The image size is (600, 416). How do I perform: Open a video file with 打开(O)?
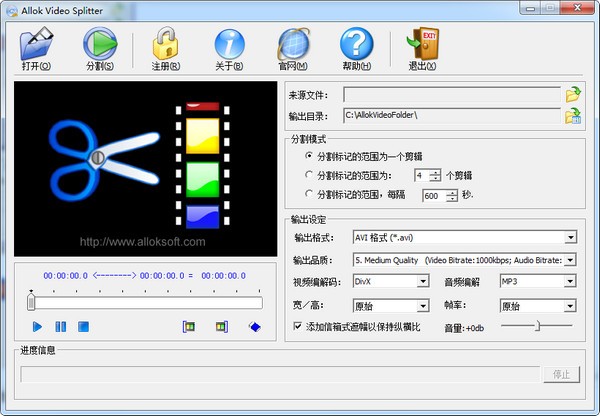point(36,49)
